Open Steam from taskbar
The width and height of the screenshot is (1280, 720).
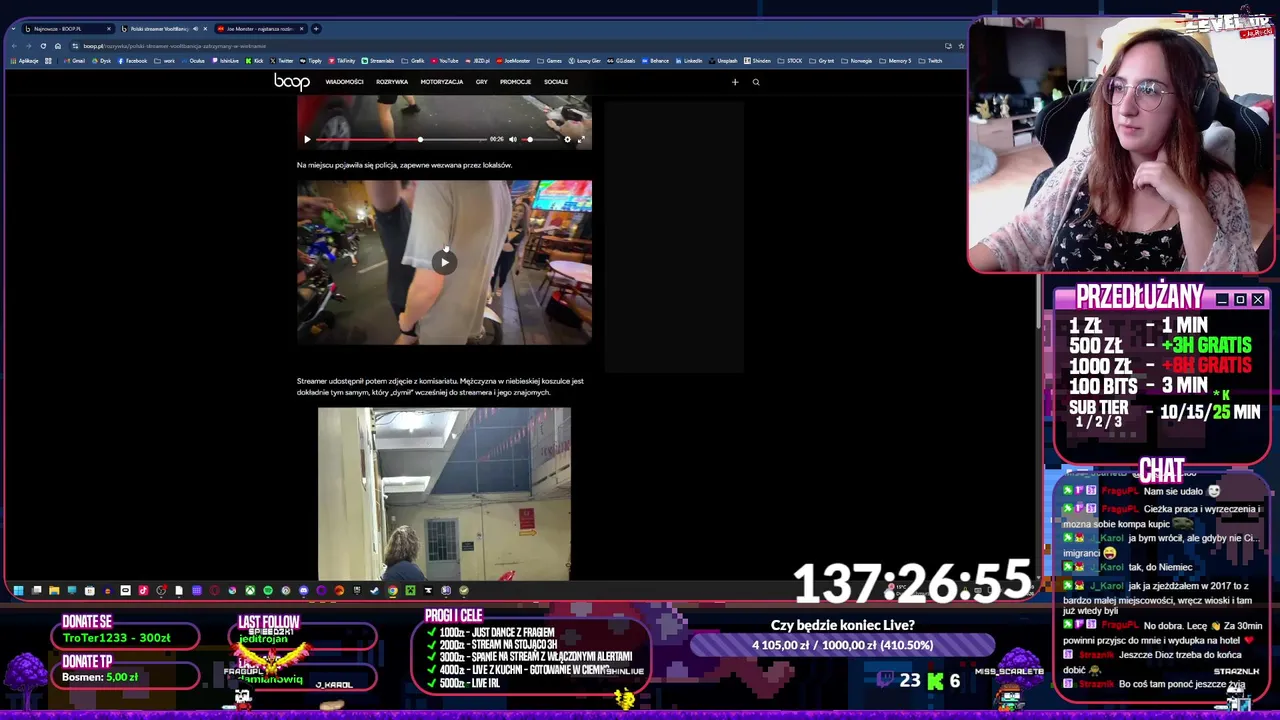(374, 590)
